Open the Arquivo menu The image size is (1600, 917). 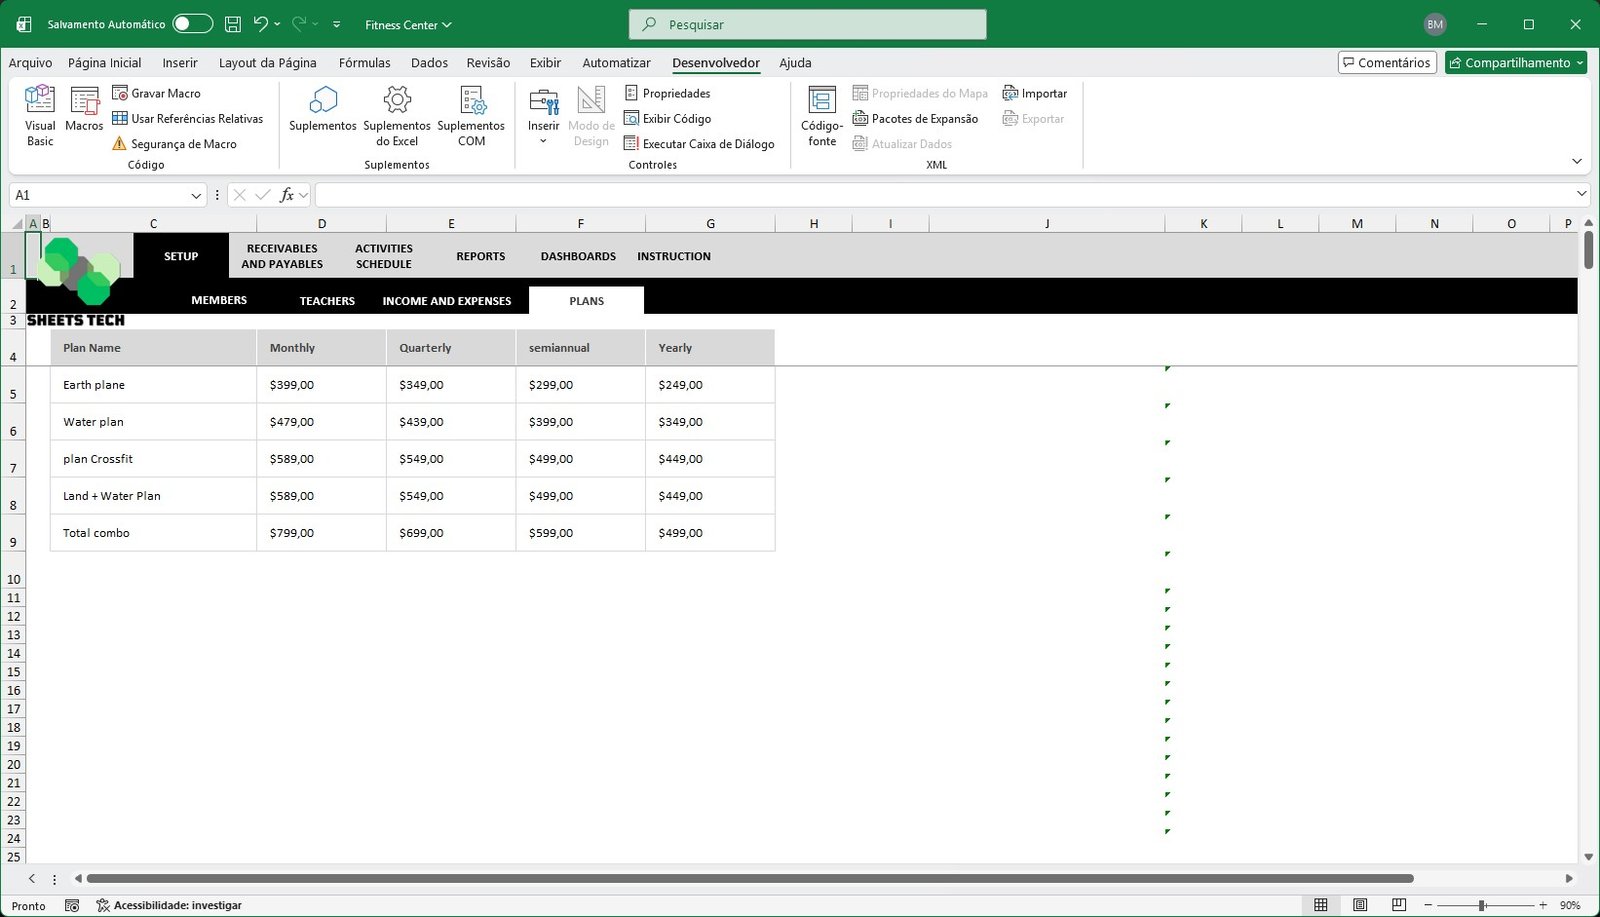(x=30, y=63)
